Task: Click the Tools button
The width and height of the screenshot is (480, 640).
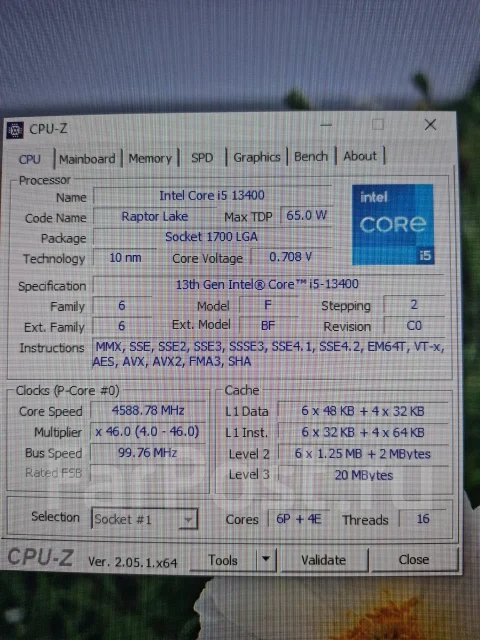Action: [x=223, y=560]
